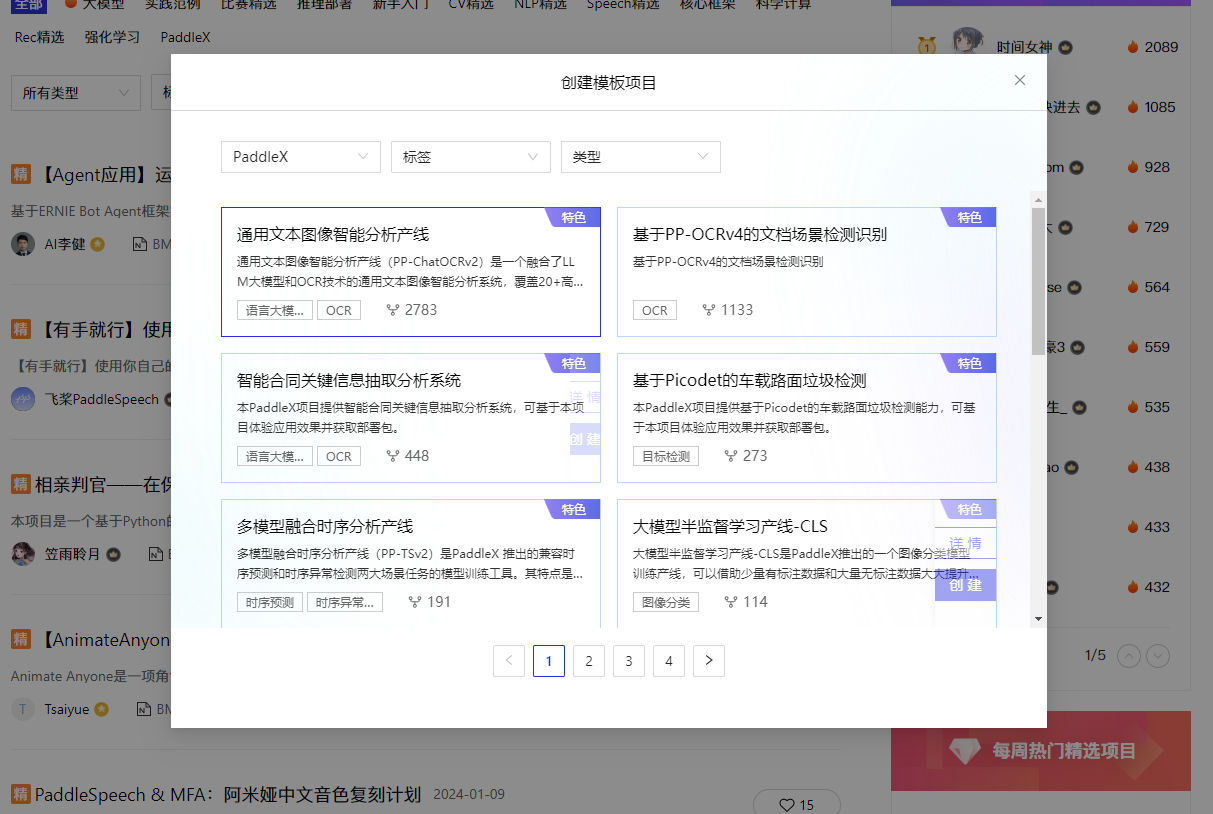Close the 创建模板项目 dialog
The image size is (1213, 814).
tap(1020, 80)
